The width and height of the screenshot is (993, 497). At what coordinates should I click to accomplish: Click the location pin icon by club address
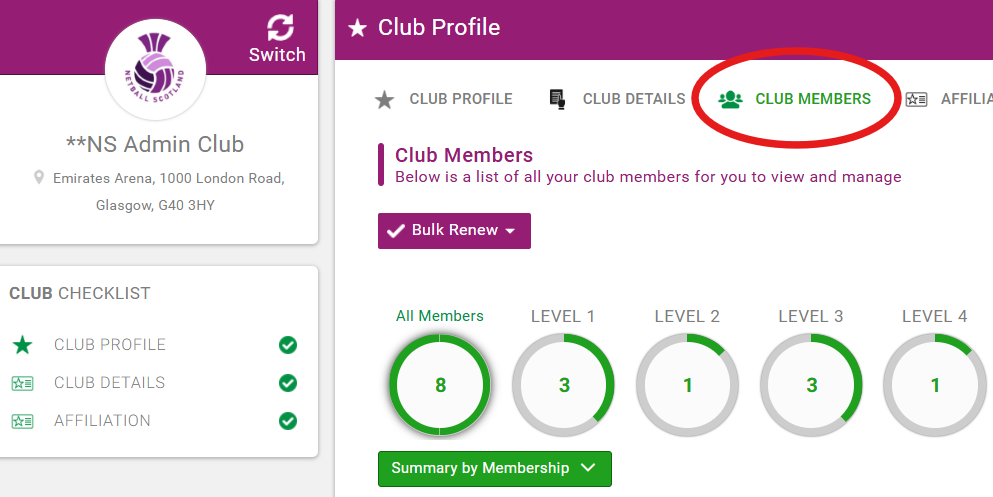[39, 178]
